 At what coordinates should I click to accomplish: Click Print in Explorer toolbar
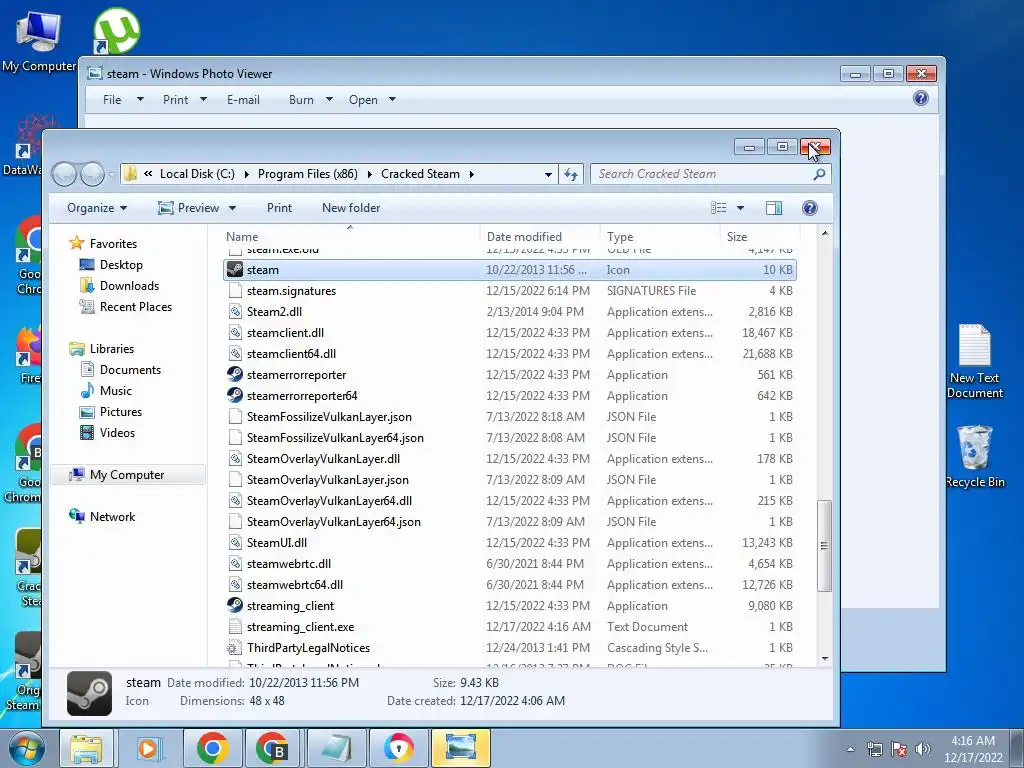click(280, 208)
